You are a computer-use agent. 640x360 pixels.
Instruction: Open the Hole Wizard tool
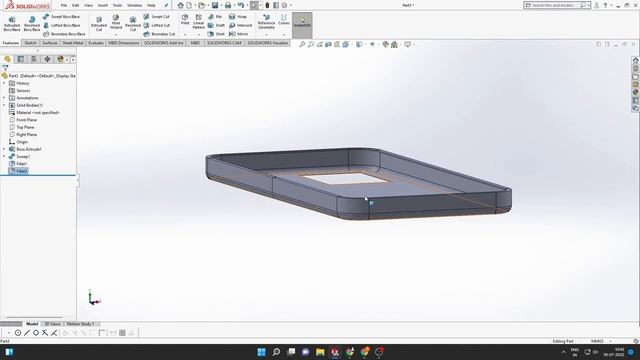point(116,22)
